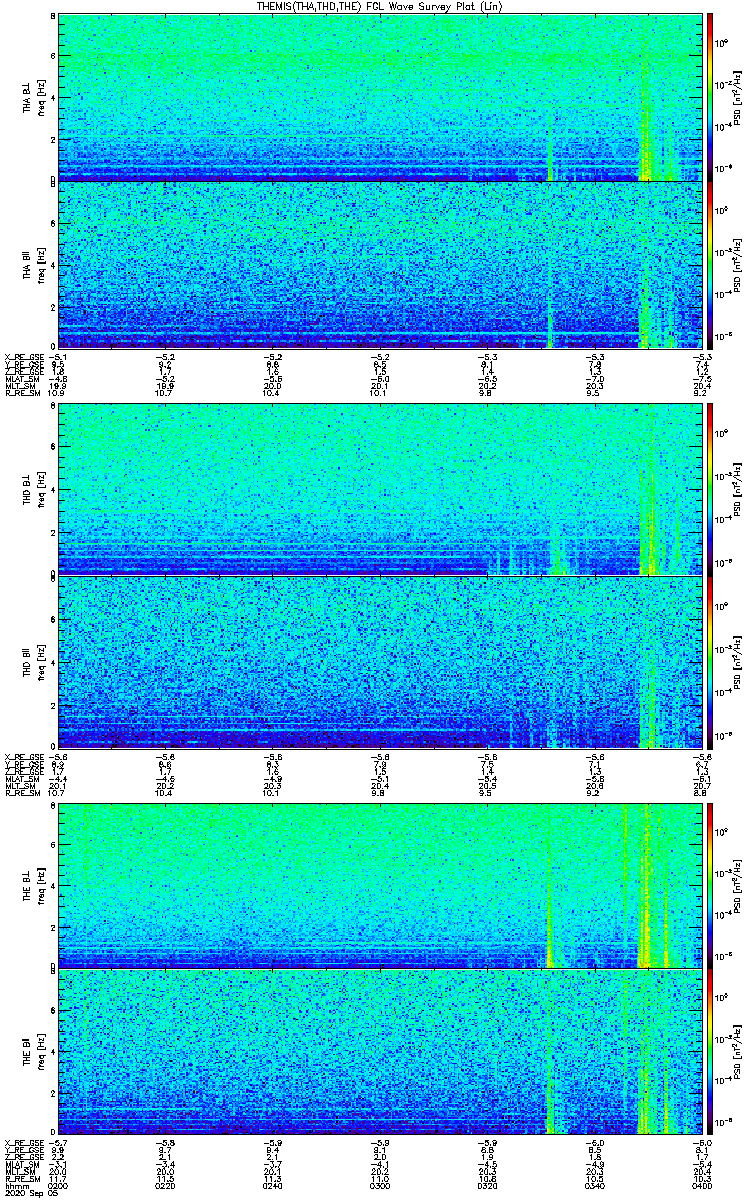Click the THA B-perpendicular spectrogram panel
Viewport: 750px width, 1200px height.
pos(380,97)
